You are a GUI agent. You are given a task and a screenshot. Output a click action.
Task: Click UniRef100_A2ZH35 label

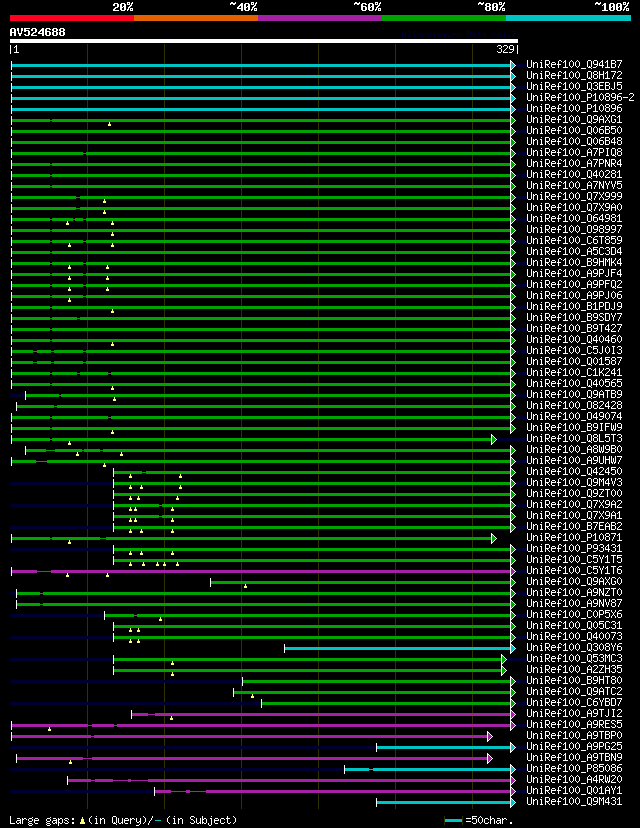574,669
